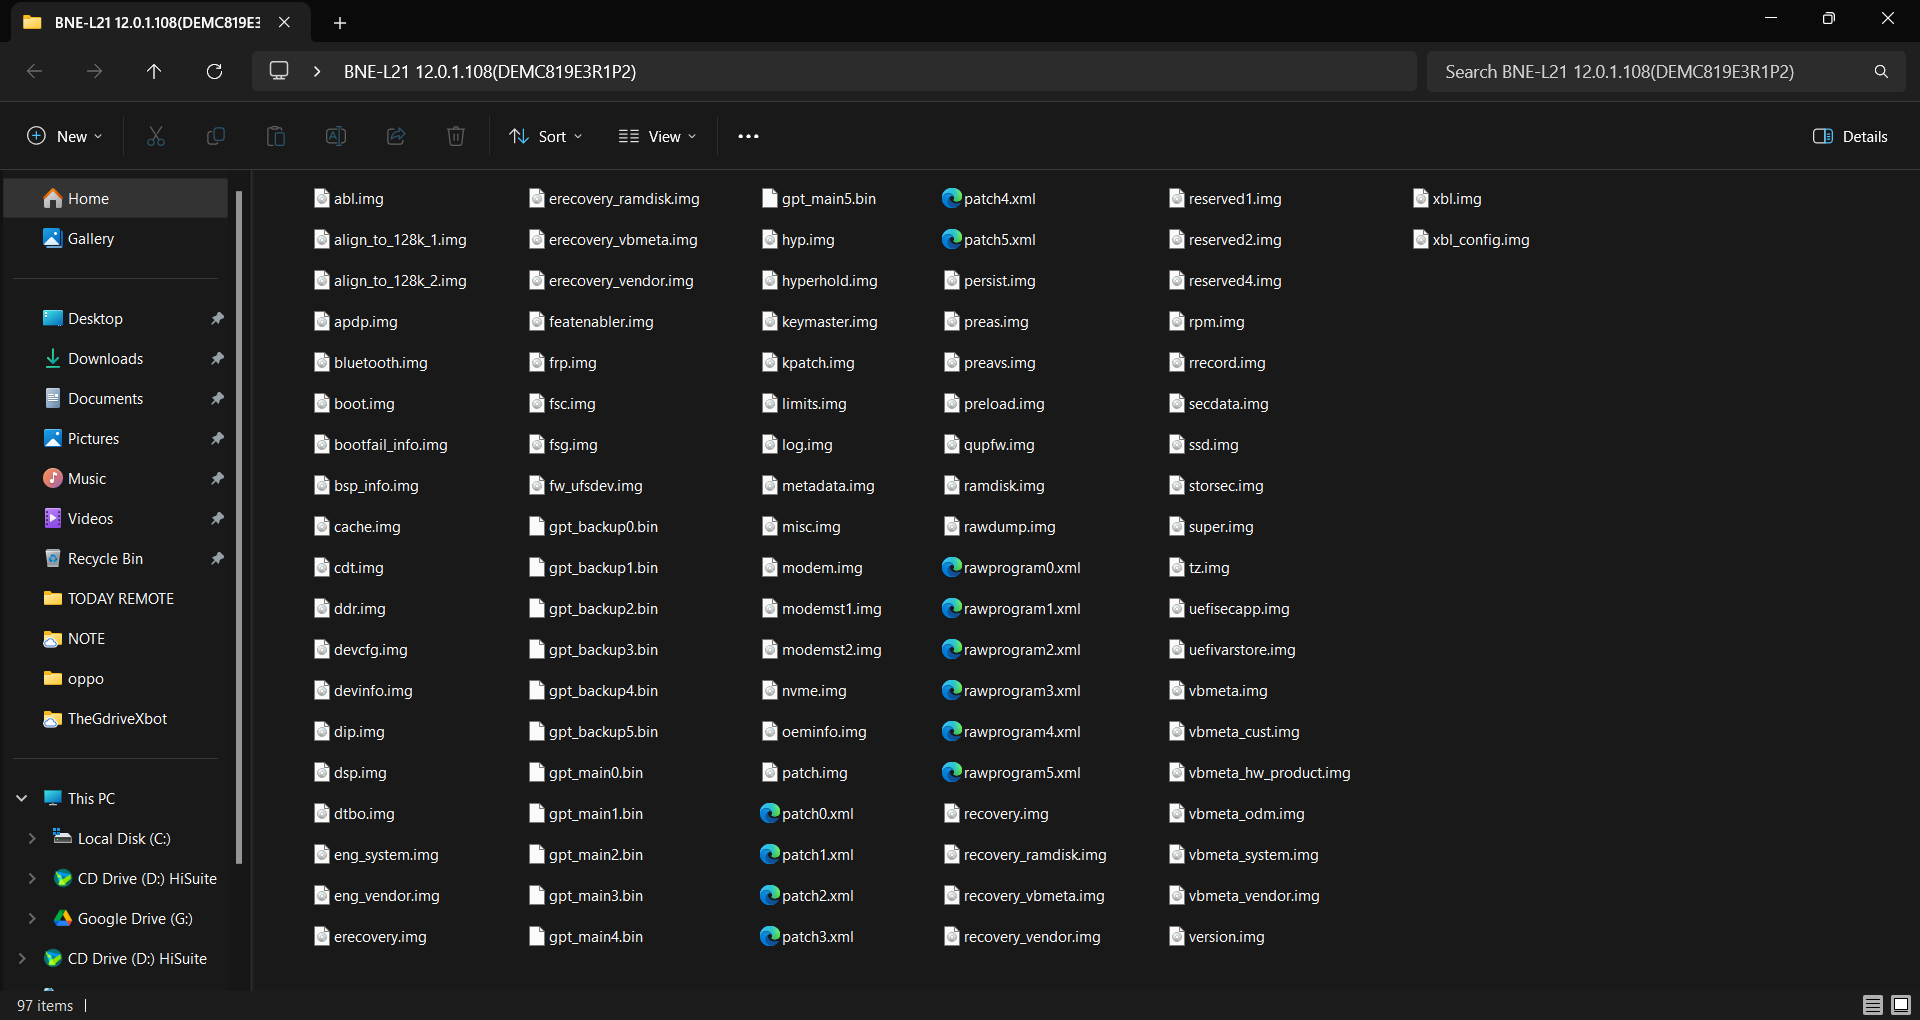Click the Forward navigation arrow
1920x1020 pixels.
(x=94, y=71)
